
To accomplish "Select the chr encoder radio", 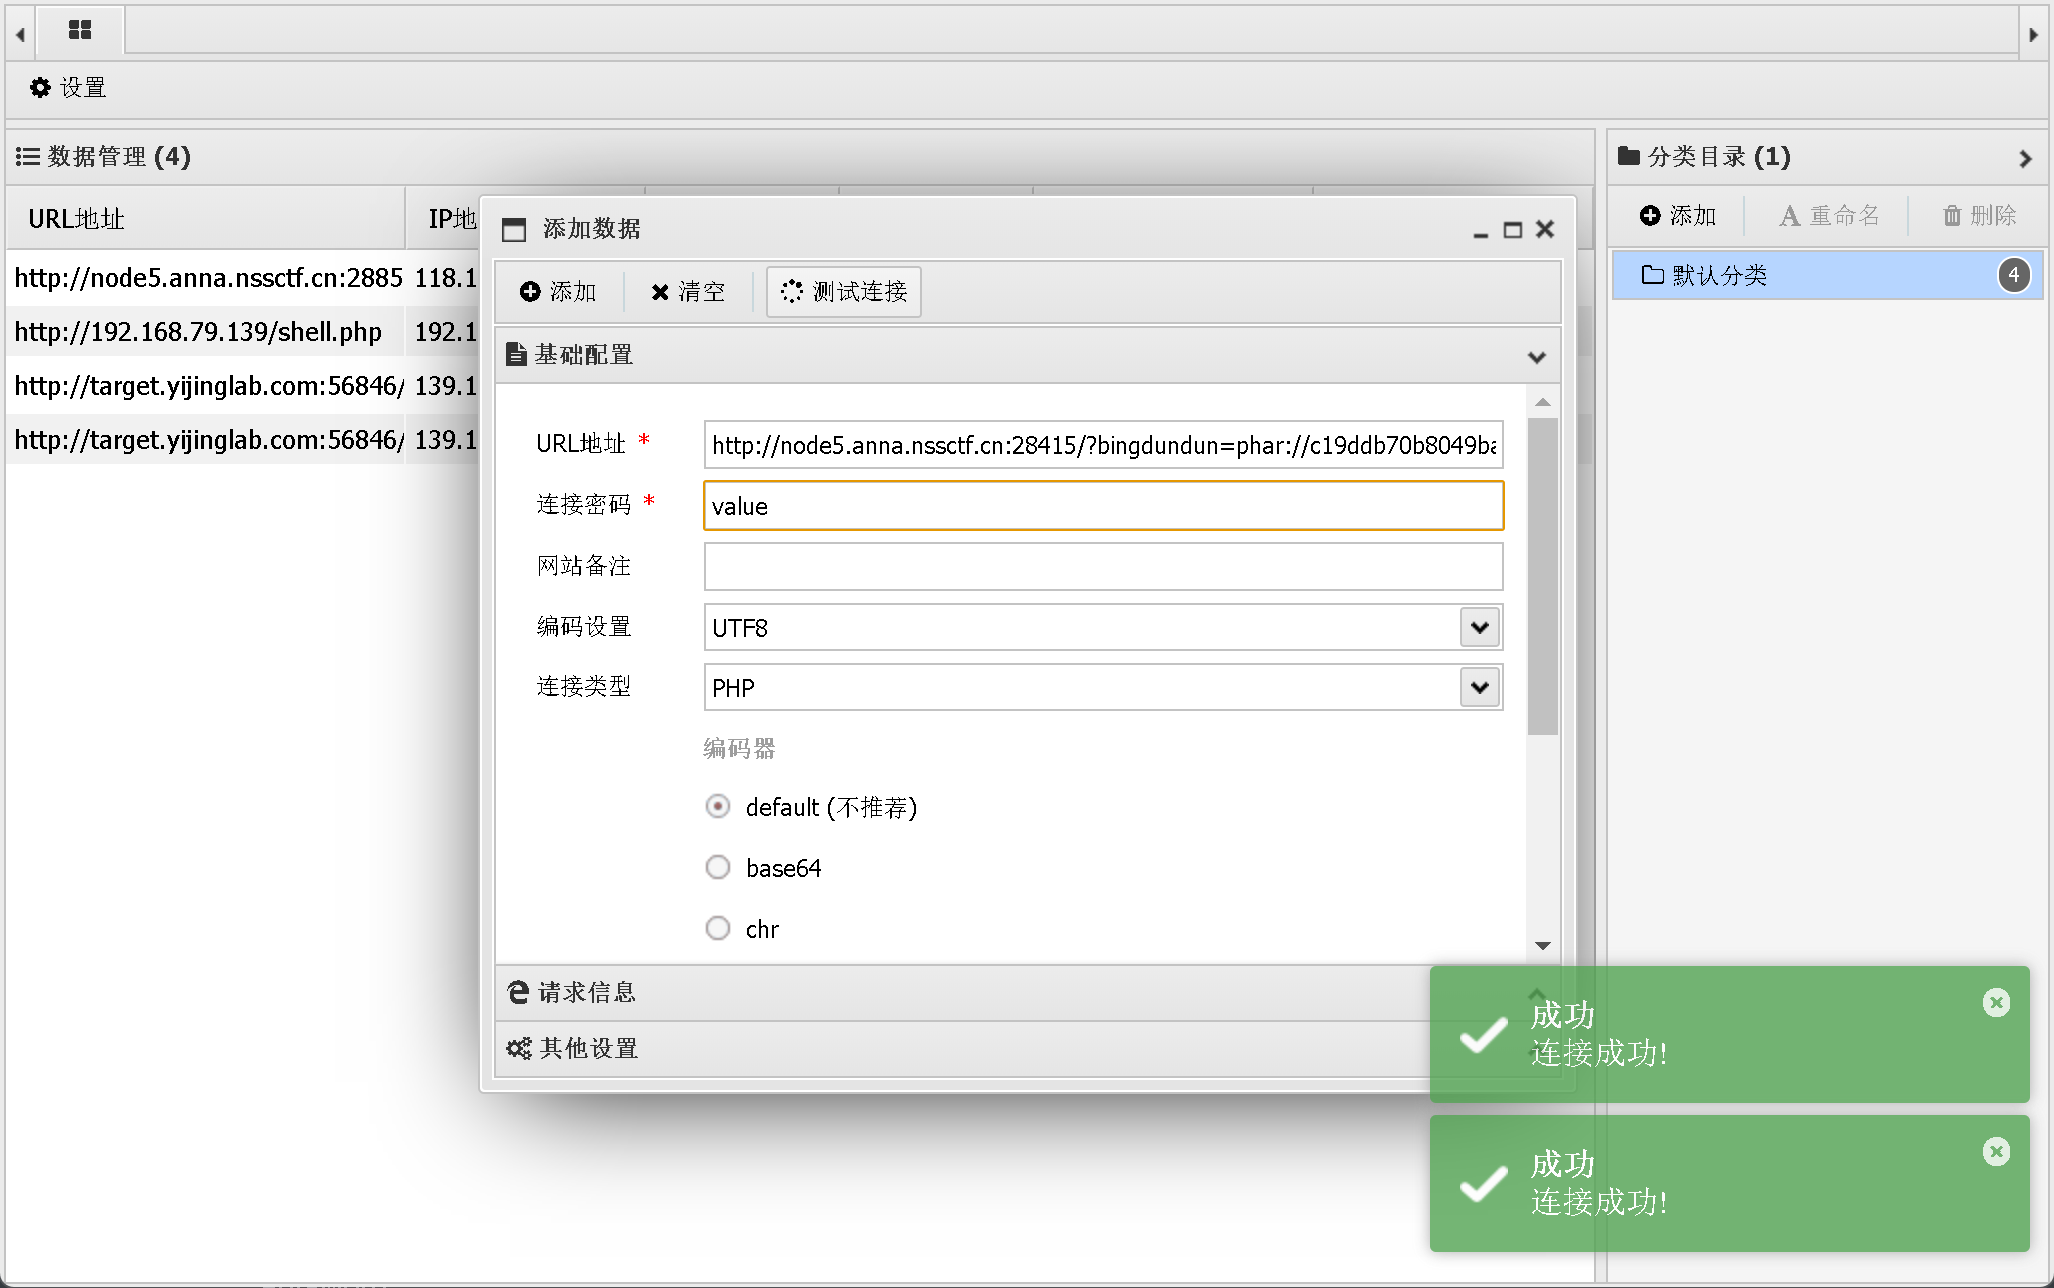I will [718, 928].
